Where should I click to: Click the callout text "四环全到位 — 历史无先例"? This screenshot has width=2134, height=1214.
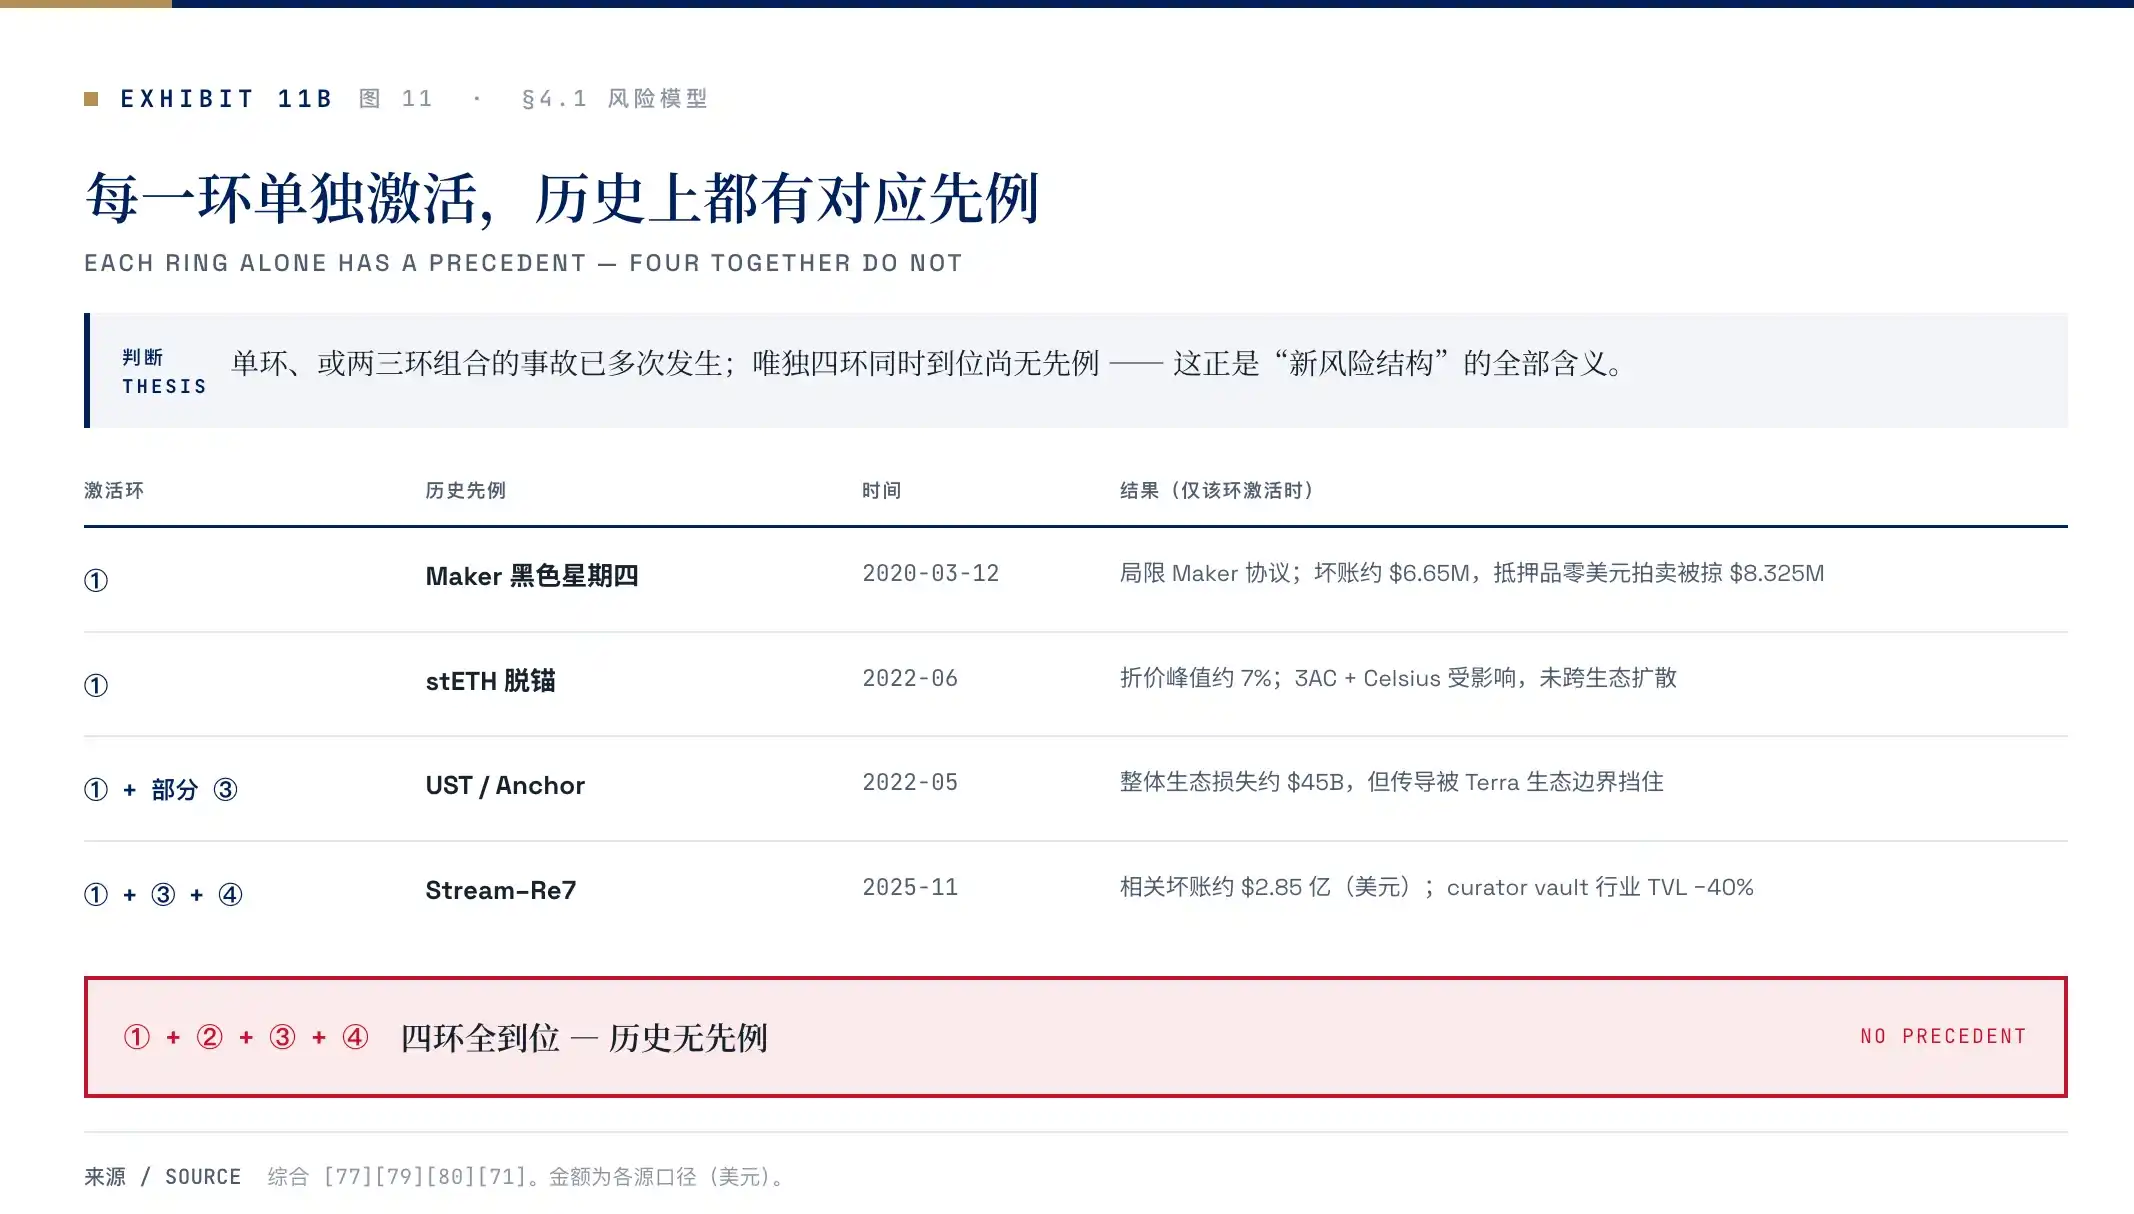pos(584,1038)
